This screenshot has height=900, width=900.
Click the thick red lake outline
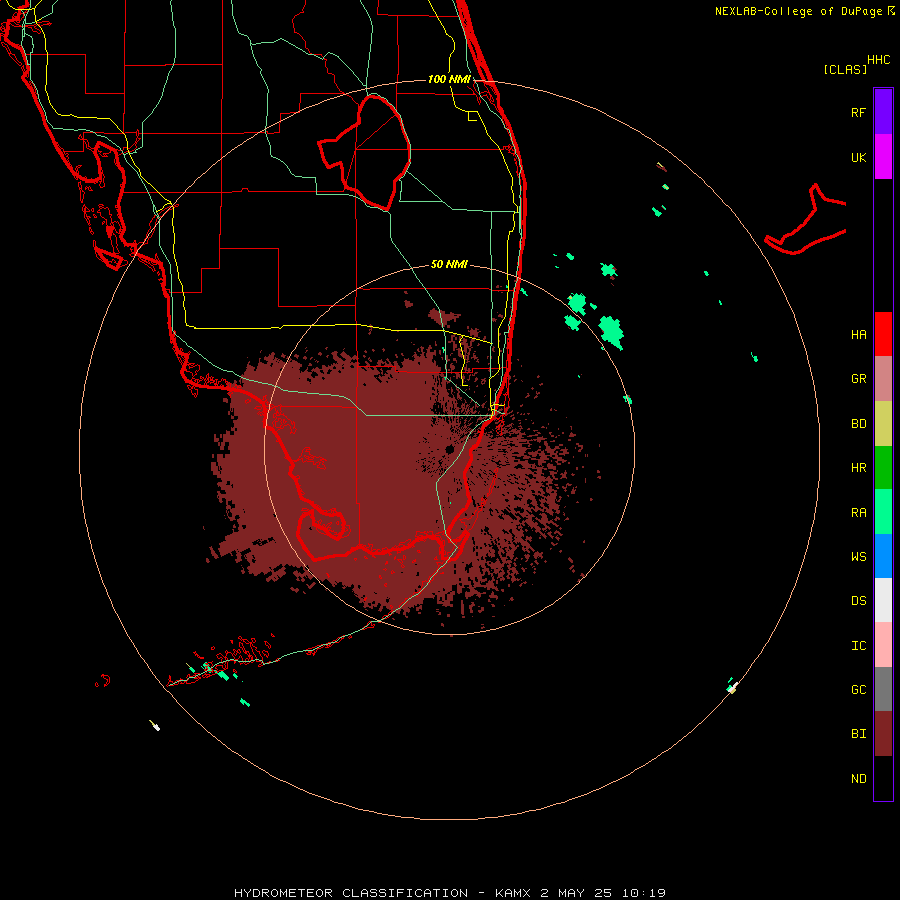(x=364, y=152)
